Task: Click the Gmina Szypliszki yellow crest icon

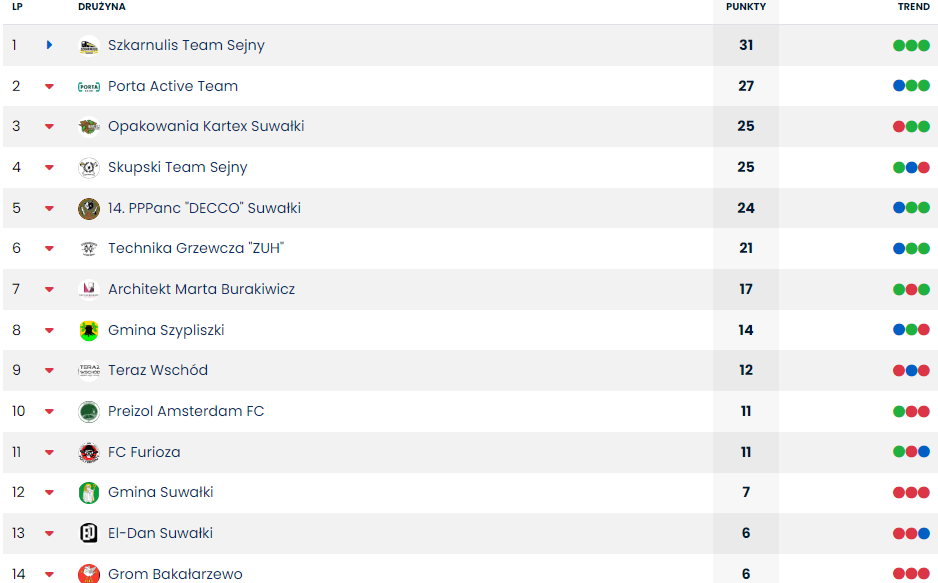Action: click(89, 331)
